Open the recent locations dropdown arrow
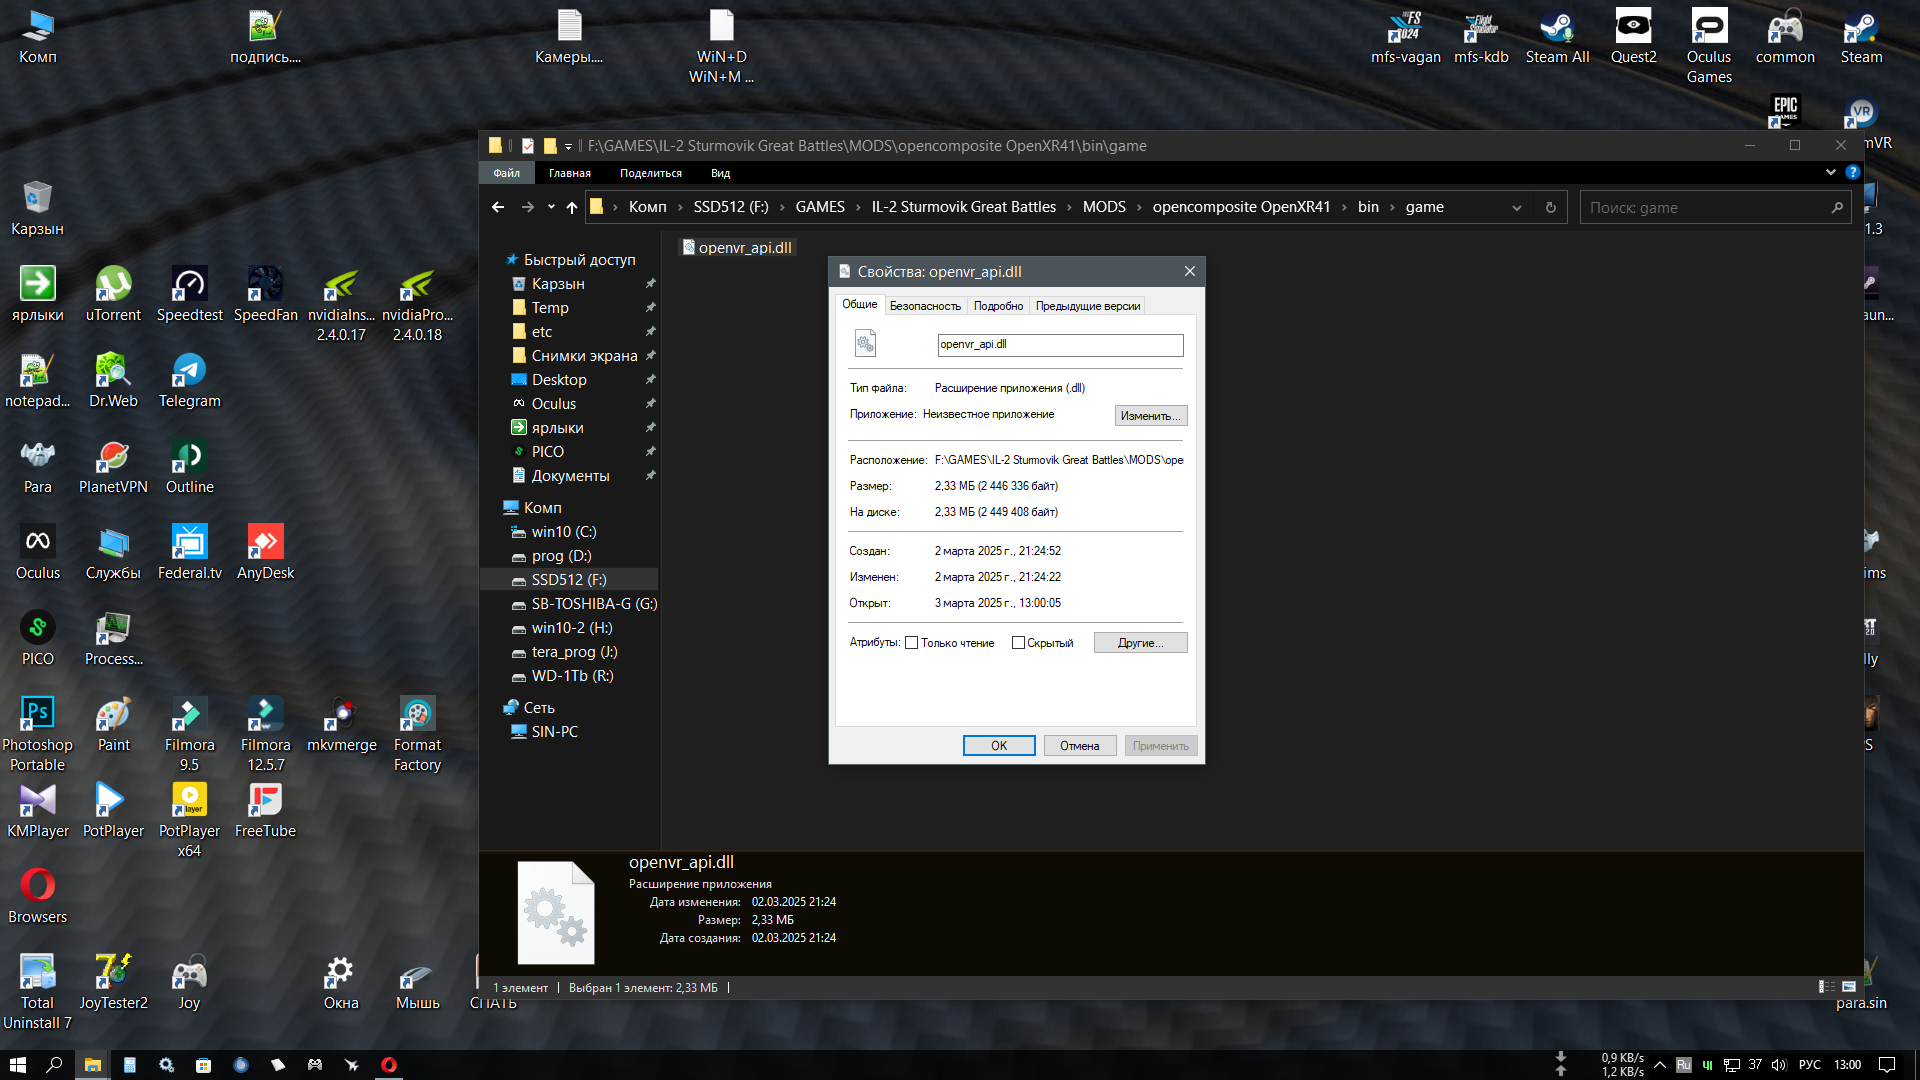1920x1080 pixels. 551,207
